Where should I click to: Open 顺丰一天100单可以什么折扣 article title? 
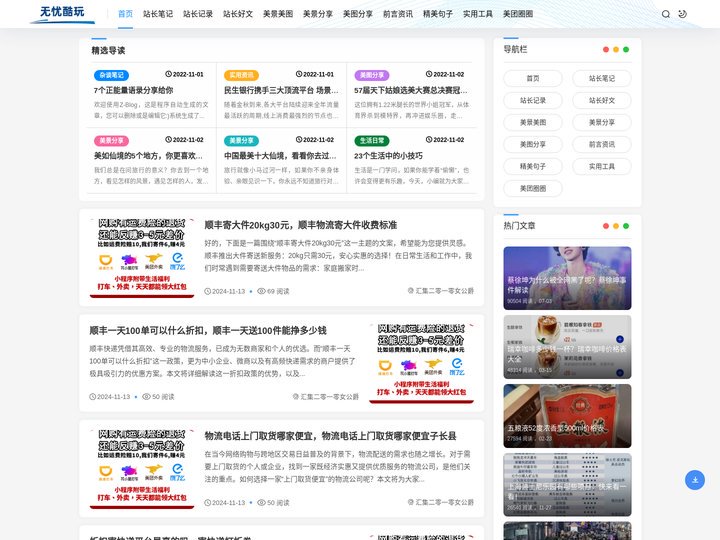coord(208,331)
